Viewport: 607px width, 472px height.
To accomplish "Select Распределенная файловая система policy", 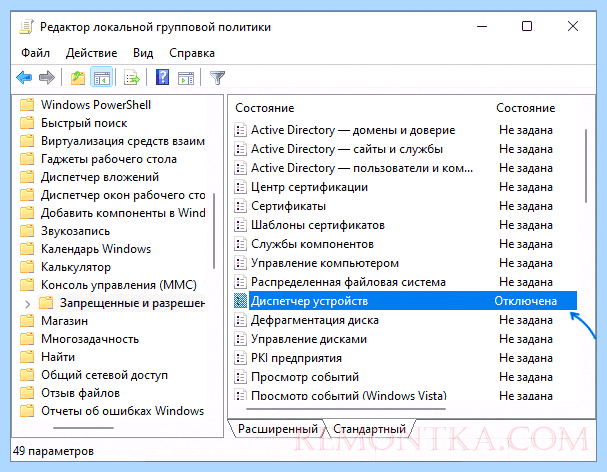I will click(x=348, y=282).
